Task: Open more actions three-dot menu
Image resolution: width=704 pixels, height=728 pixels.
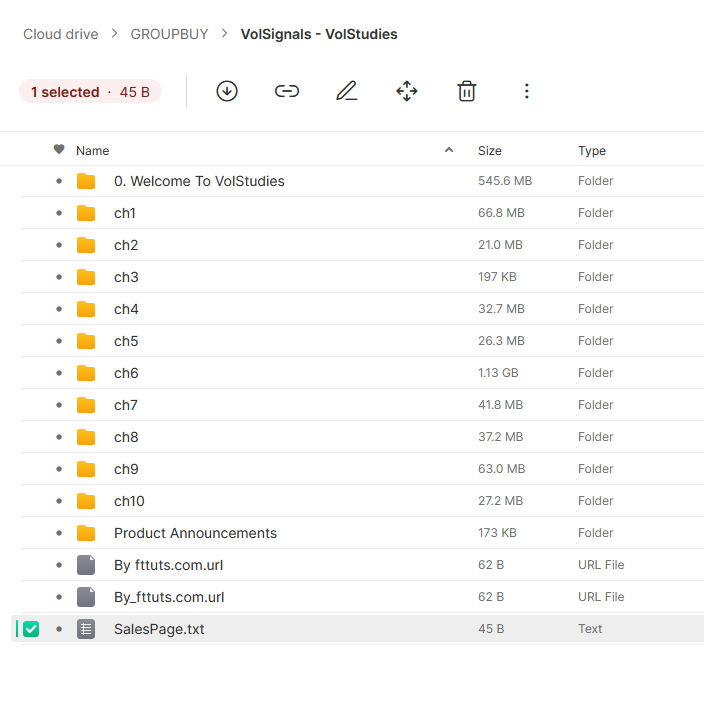Action: [527, 91]
